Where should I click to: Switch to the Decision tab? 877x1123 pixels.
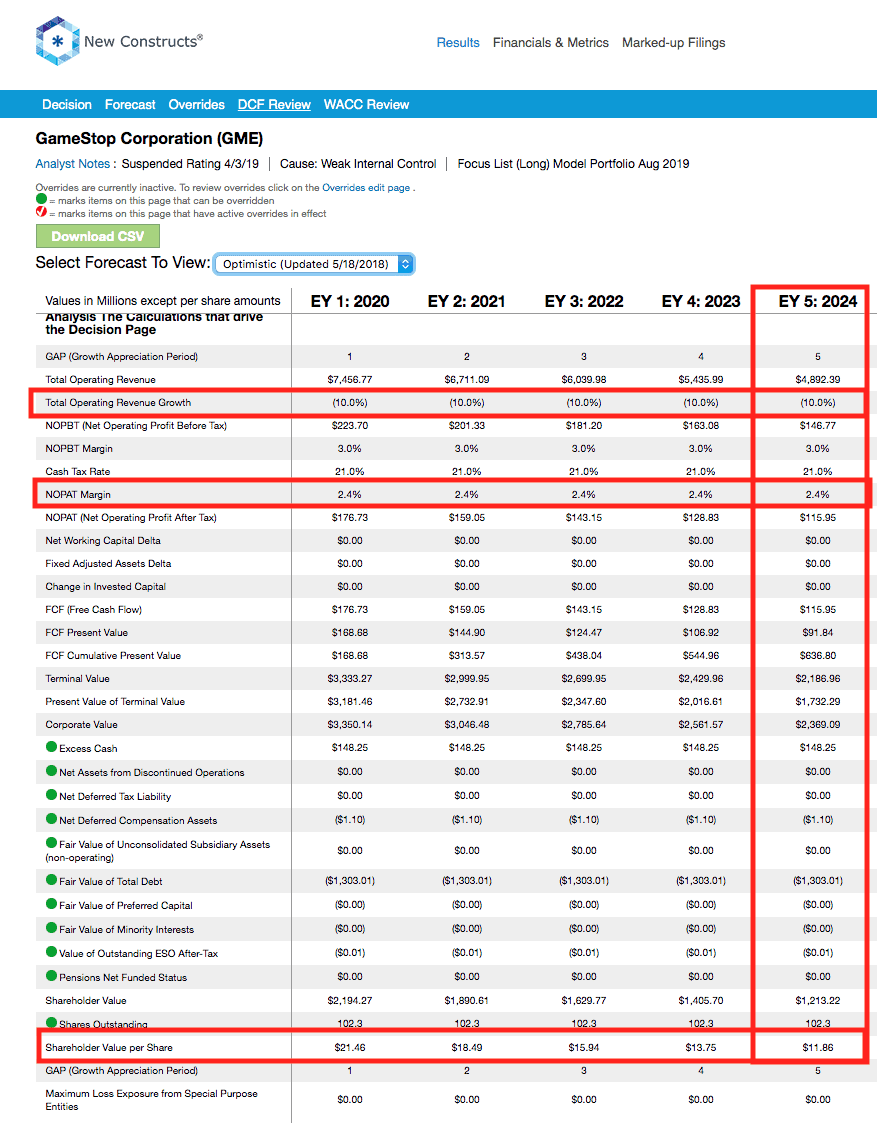tap(67, 105)
